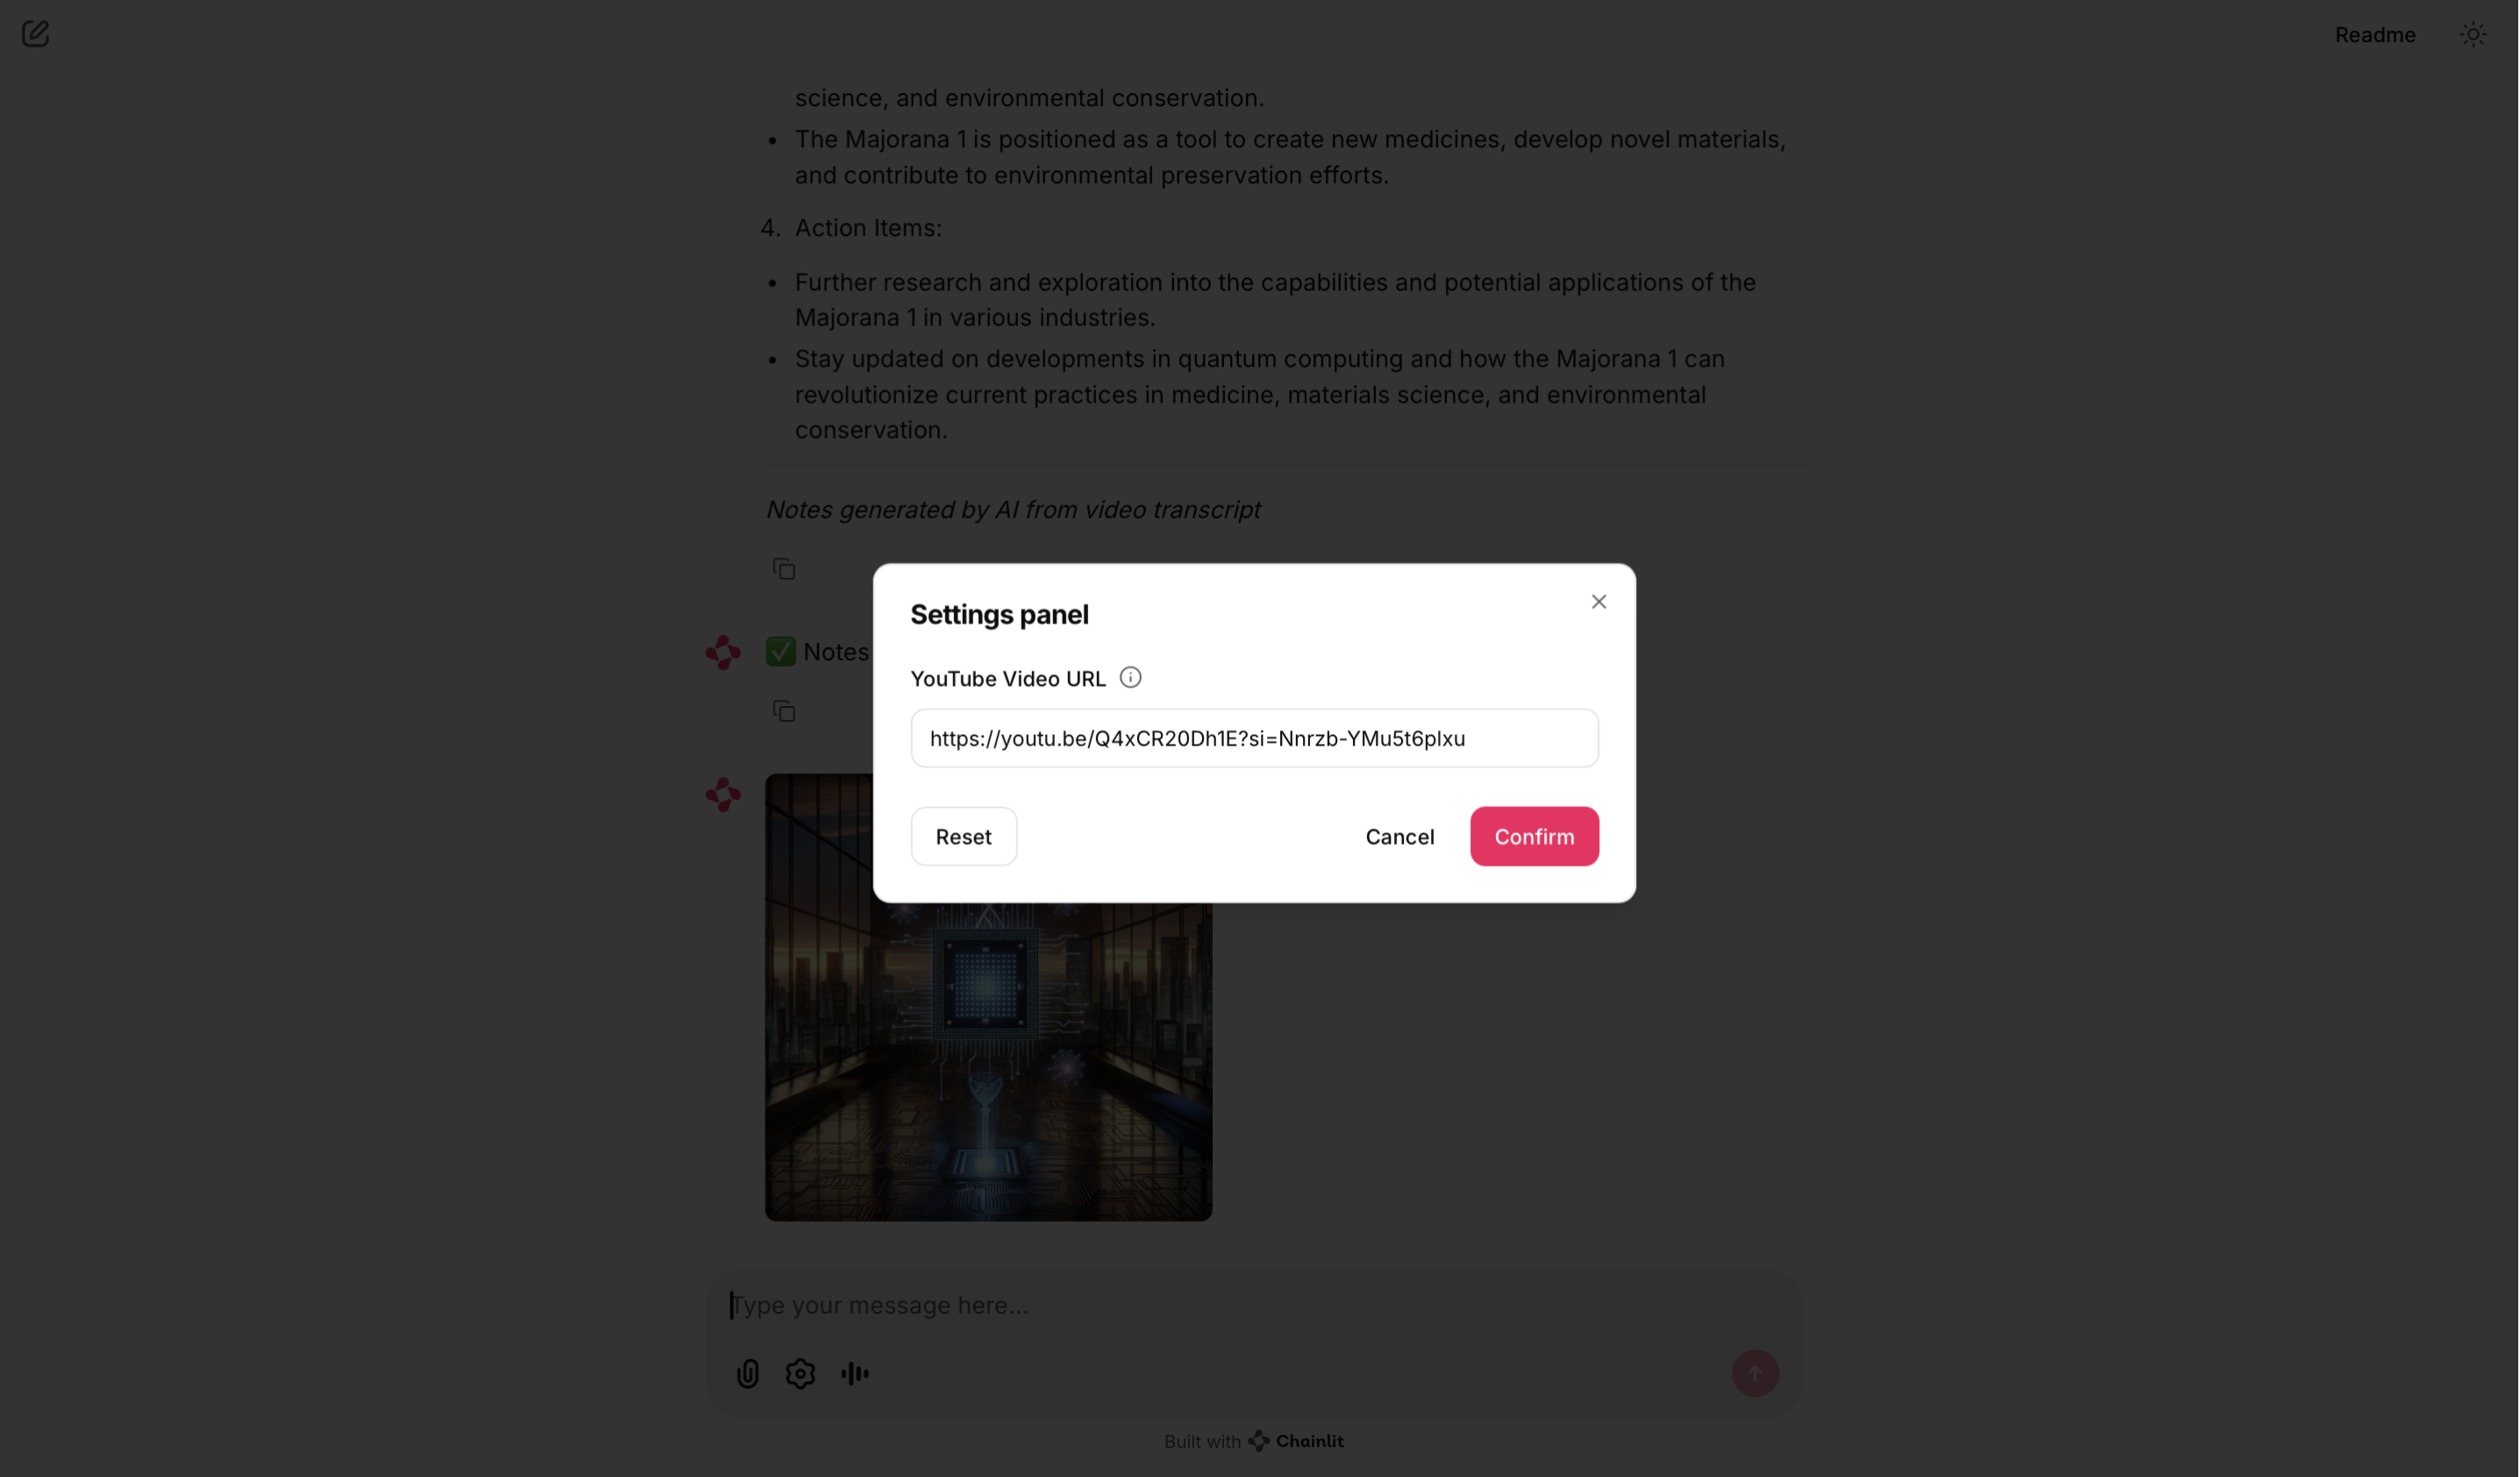
Task: Open the generated quantum chip image
Action: tap(988, 1060)
